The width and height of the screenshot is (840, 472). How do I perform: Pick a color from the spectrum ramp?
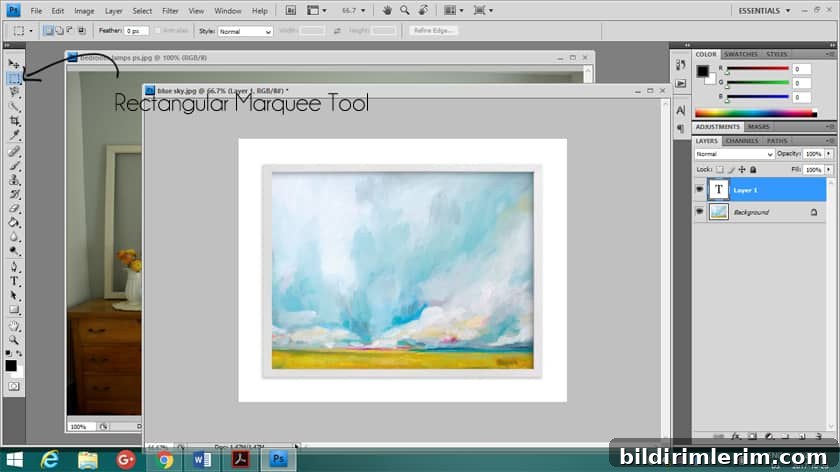pyautogui.click(x=755, y=113)
